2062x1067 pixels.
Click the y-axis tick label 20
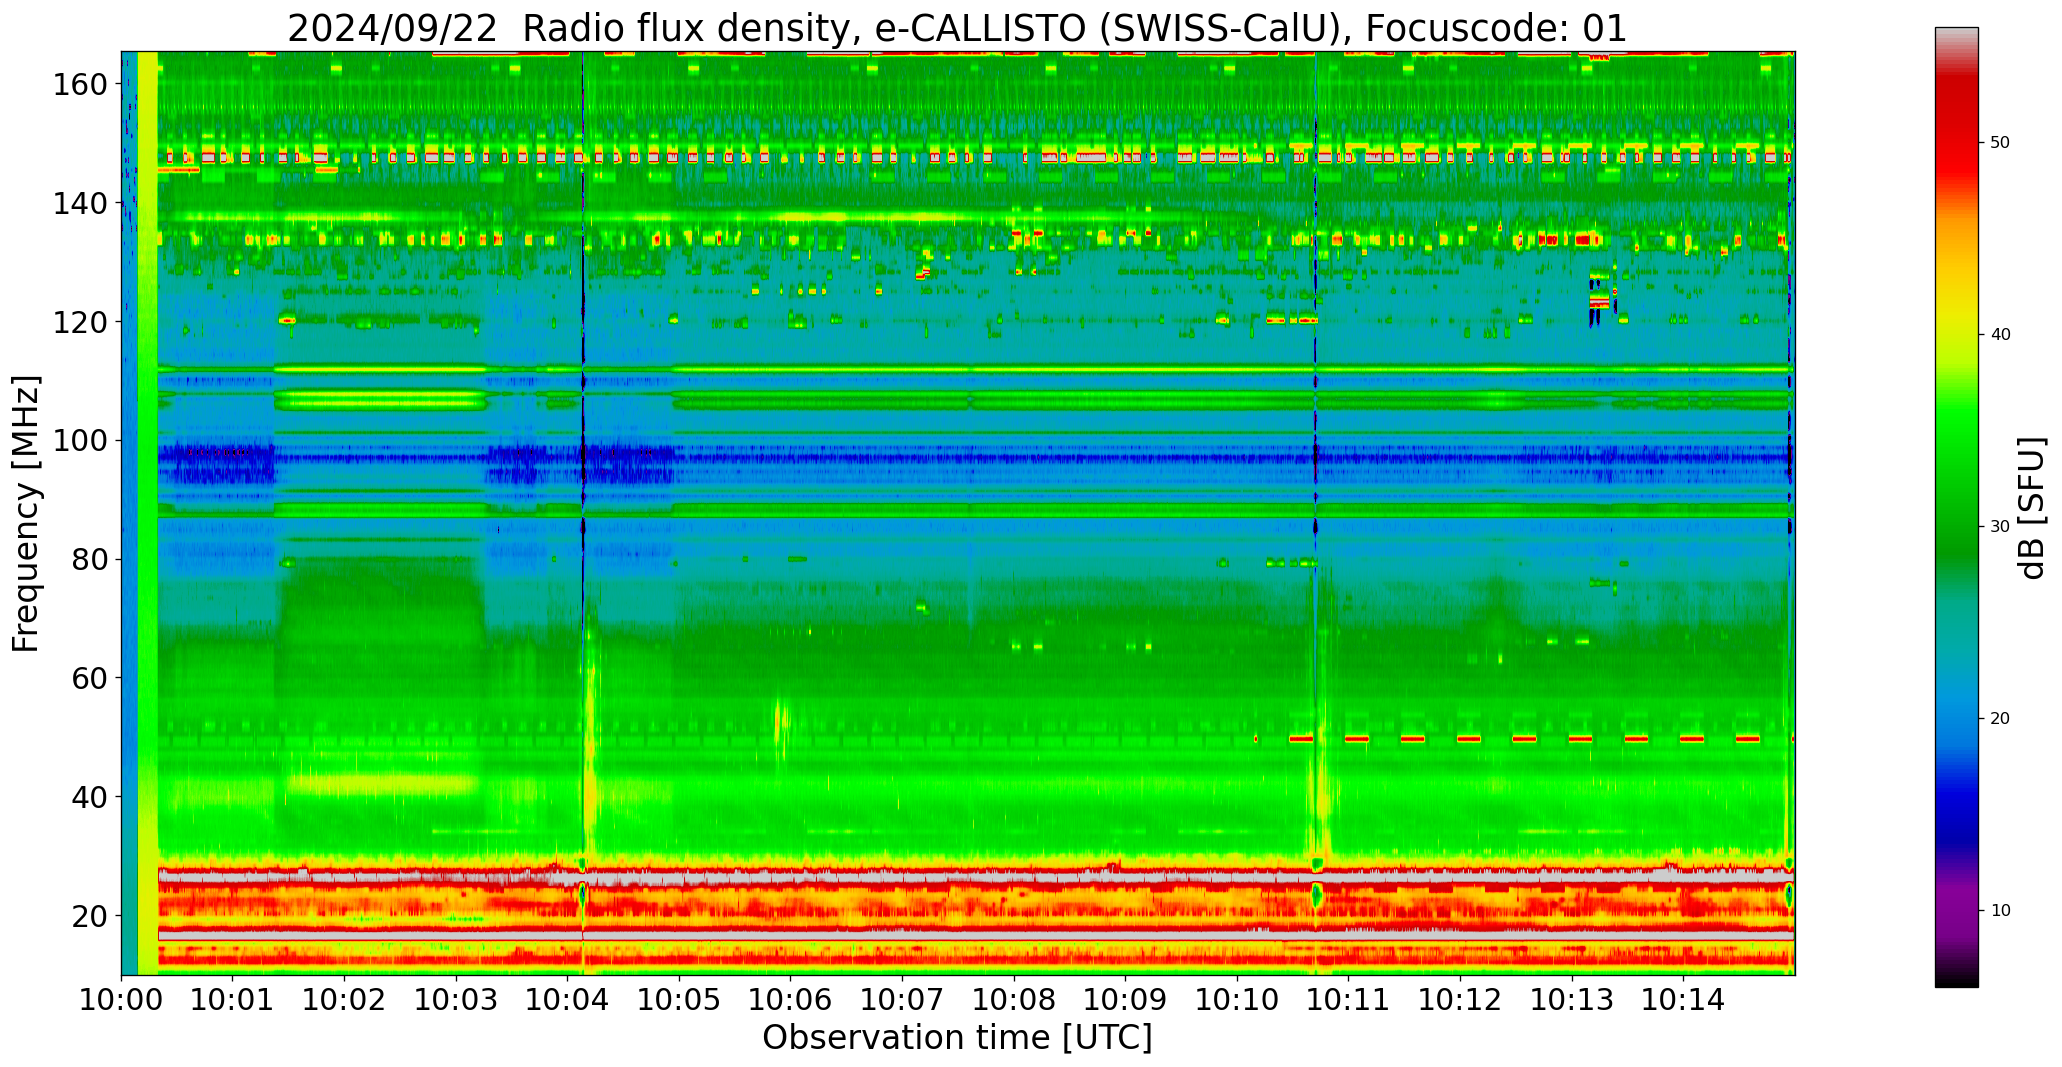pos(90,916)
